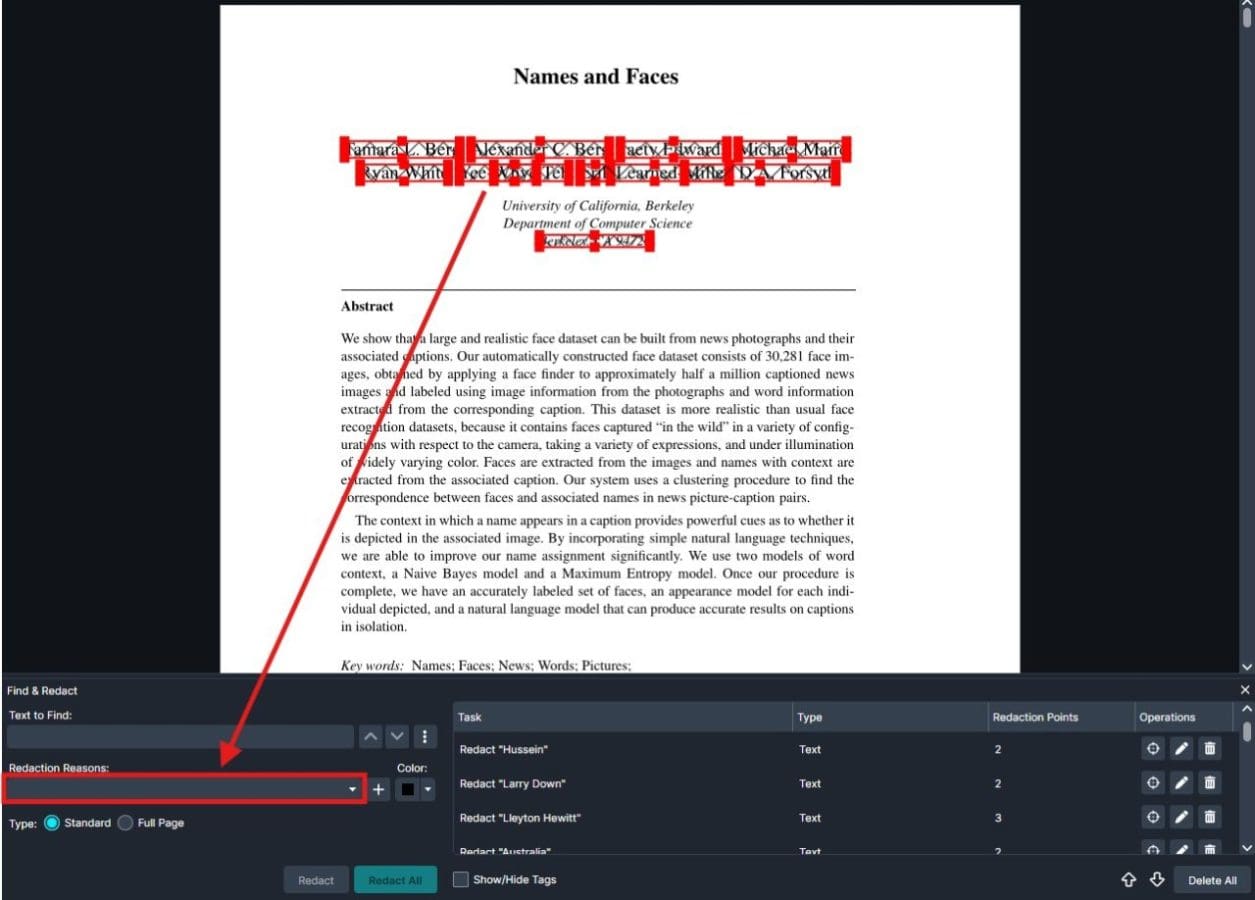This screenshot has height=900, width=1255.
Task: Click the trash icon for Redact "Australia"
Action: coord(1208,848)
